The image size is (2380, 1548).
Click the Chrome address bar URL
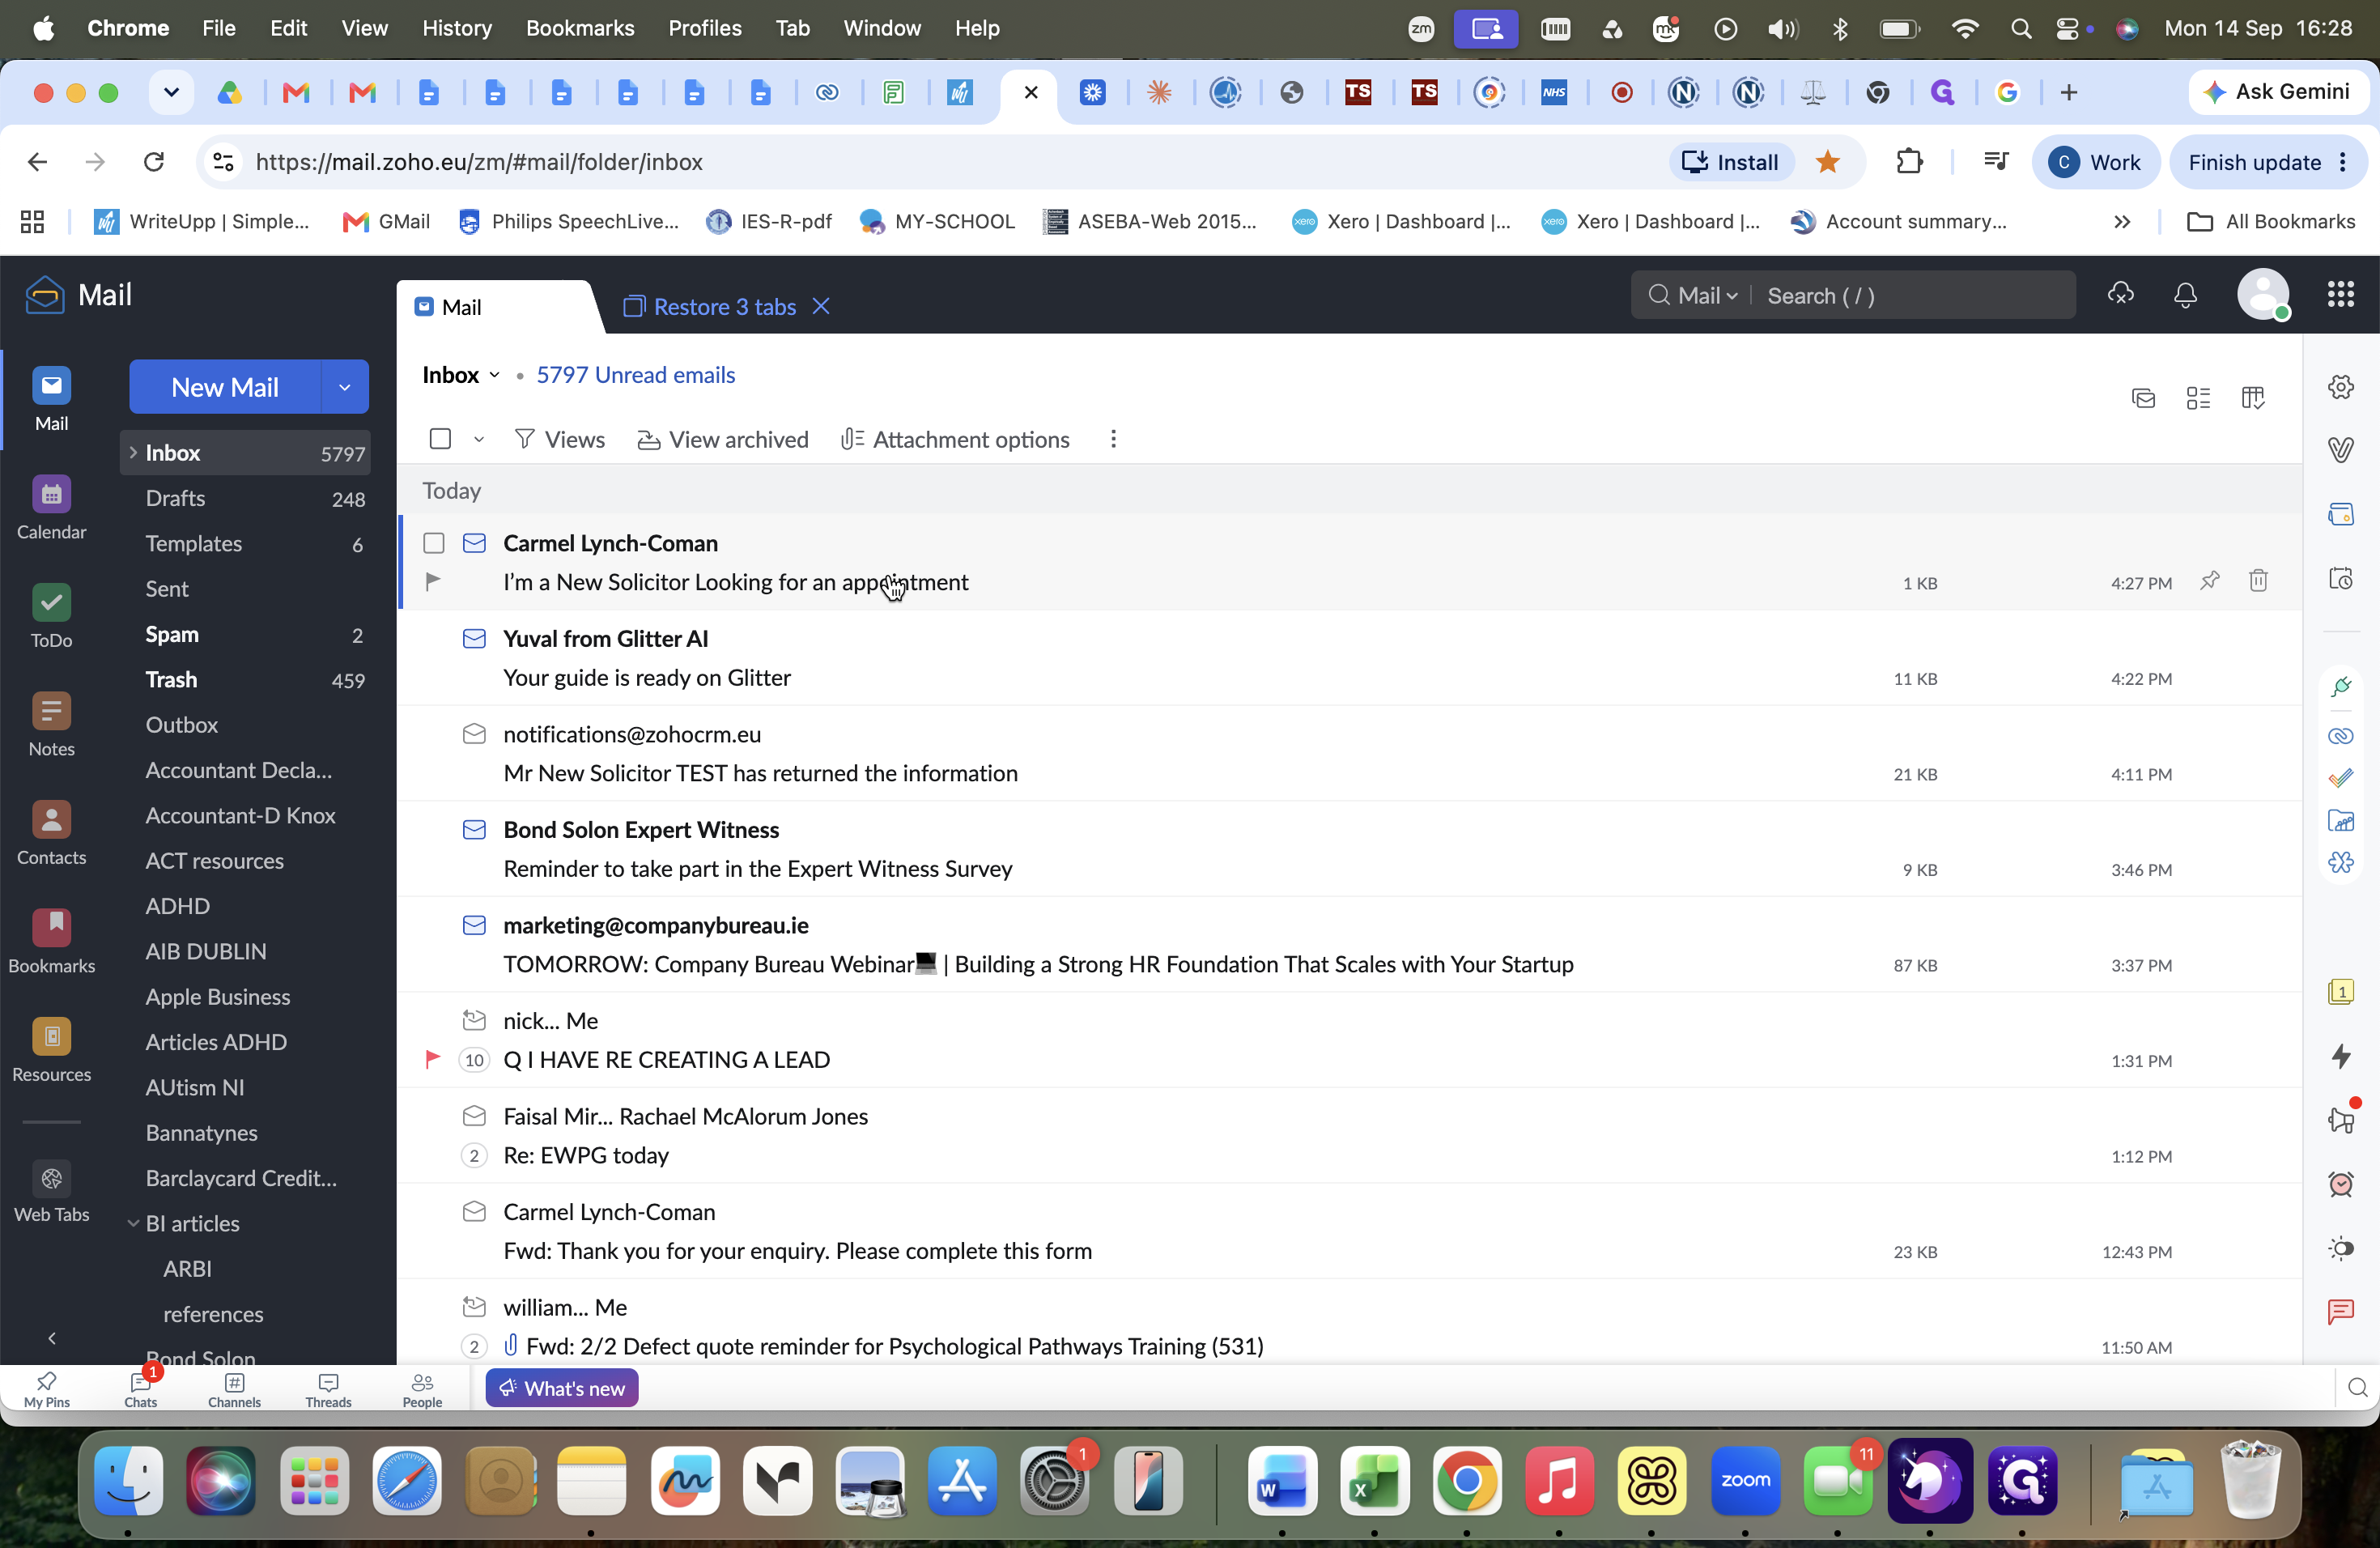pos(479,162)
